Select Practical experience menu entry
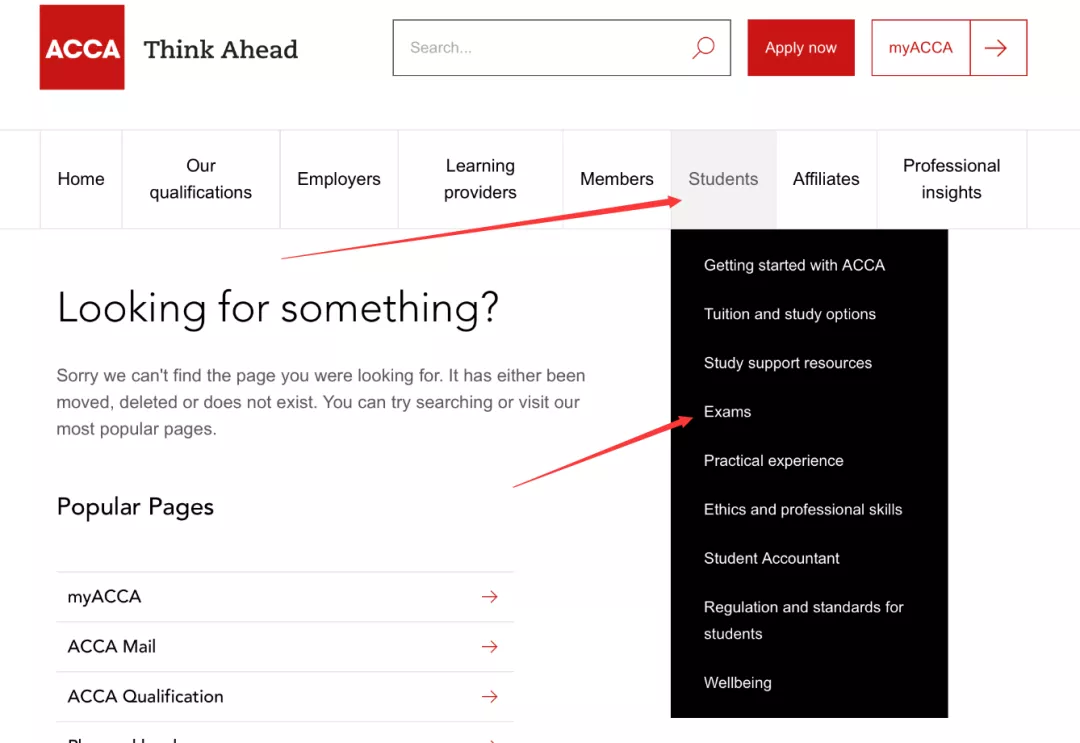1080x743 pixels. 773,461
